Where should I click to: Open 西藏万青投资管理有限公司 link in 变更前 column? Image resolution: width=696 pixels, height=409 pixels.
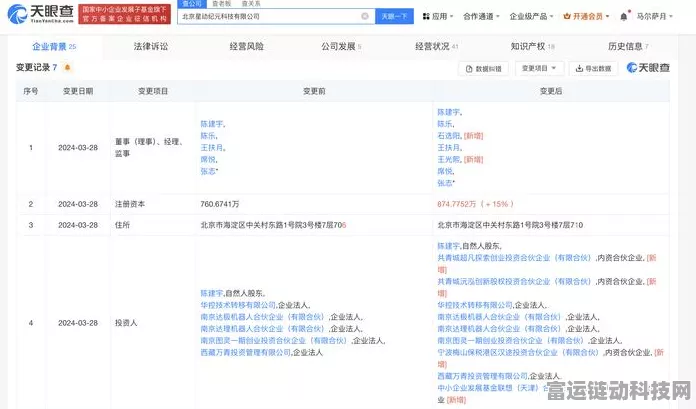(x=245, y=352)
